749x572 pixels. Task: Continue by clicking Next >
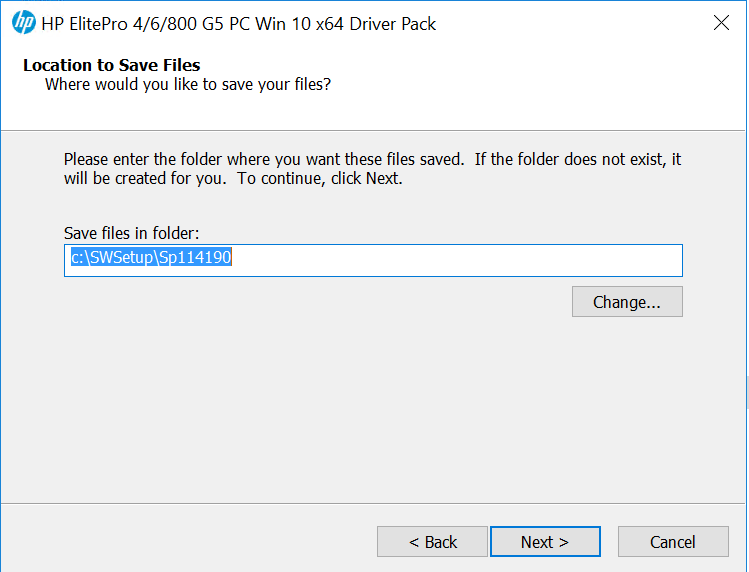545,542
